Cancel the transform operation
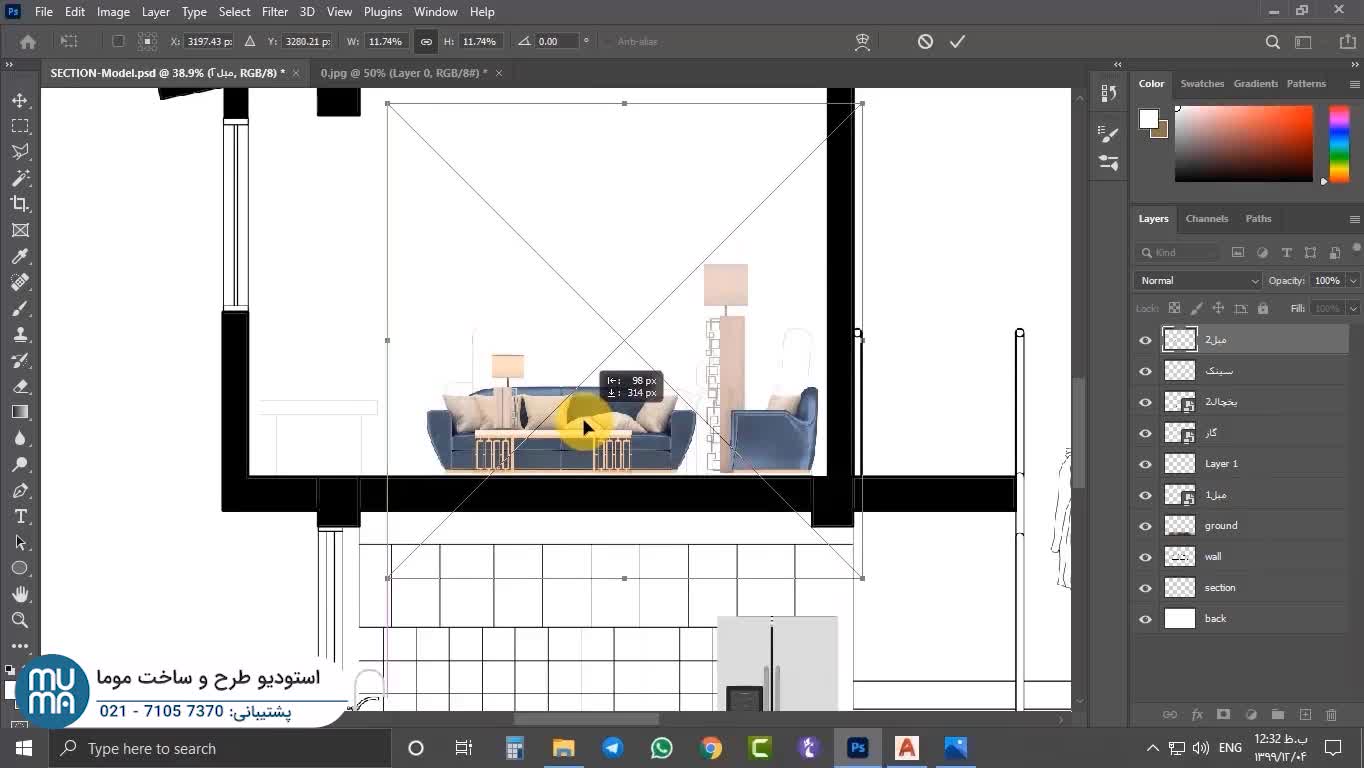Image resolution: width=1364 pixels, height=768 pixels. 925,42
